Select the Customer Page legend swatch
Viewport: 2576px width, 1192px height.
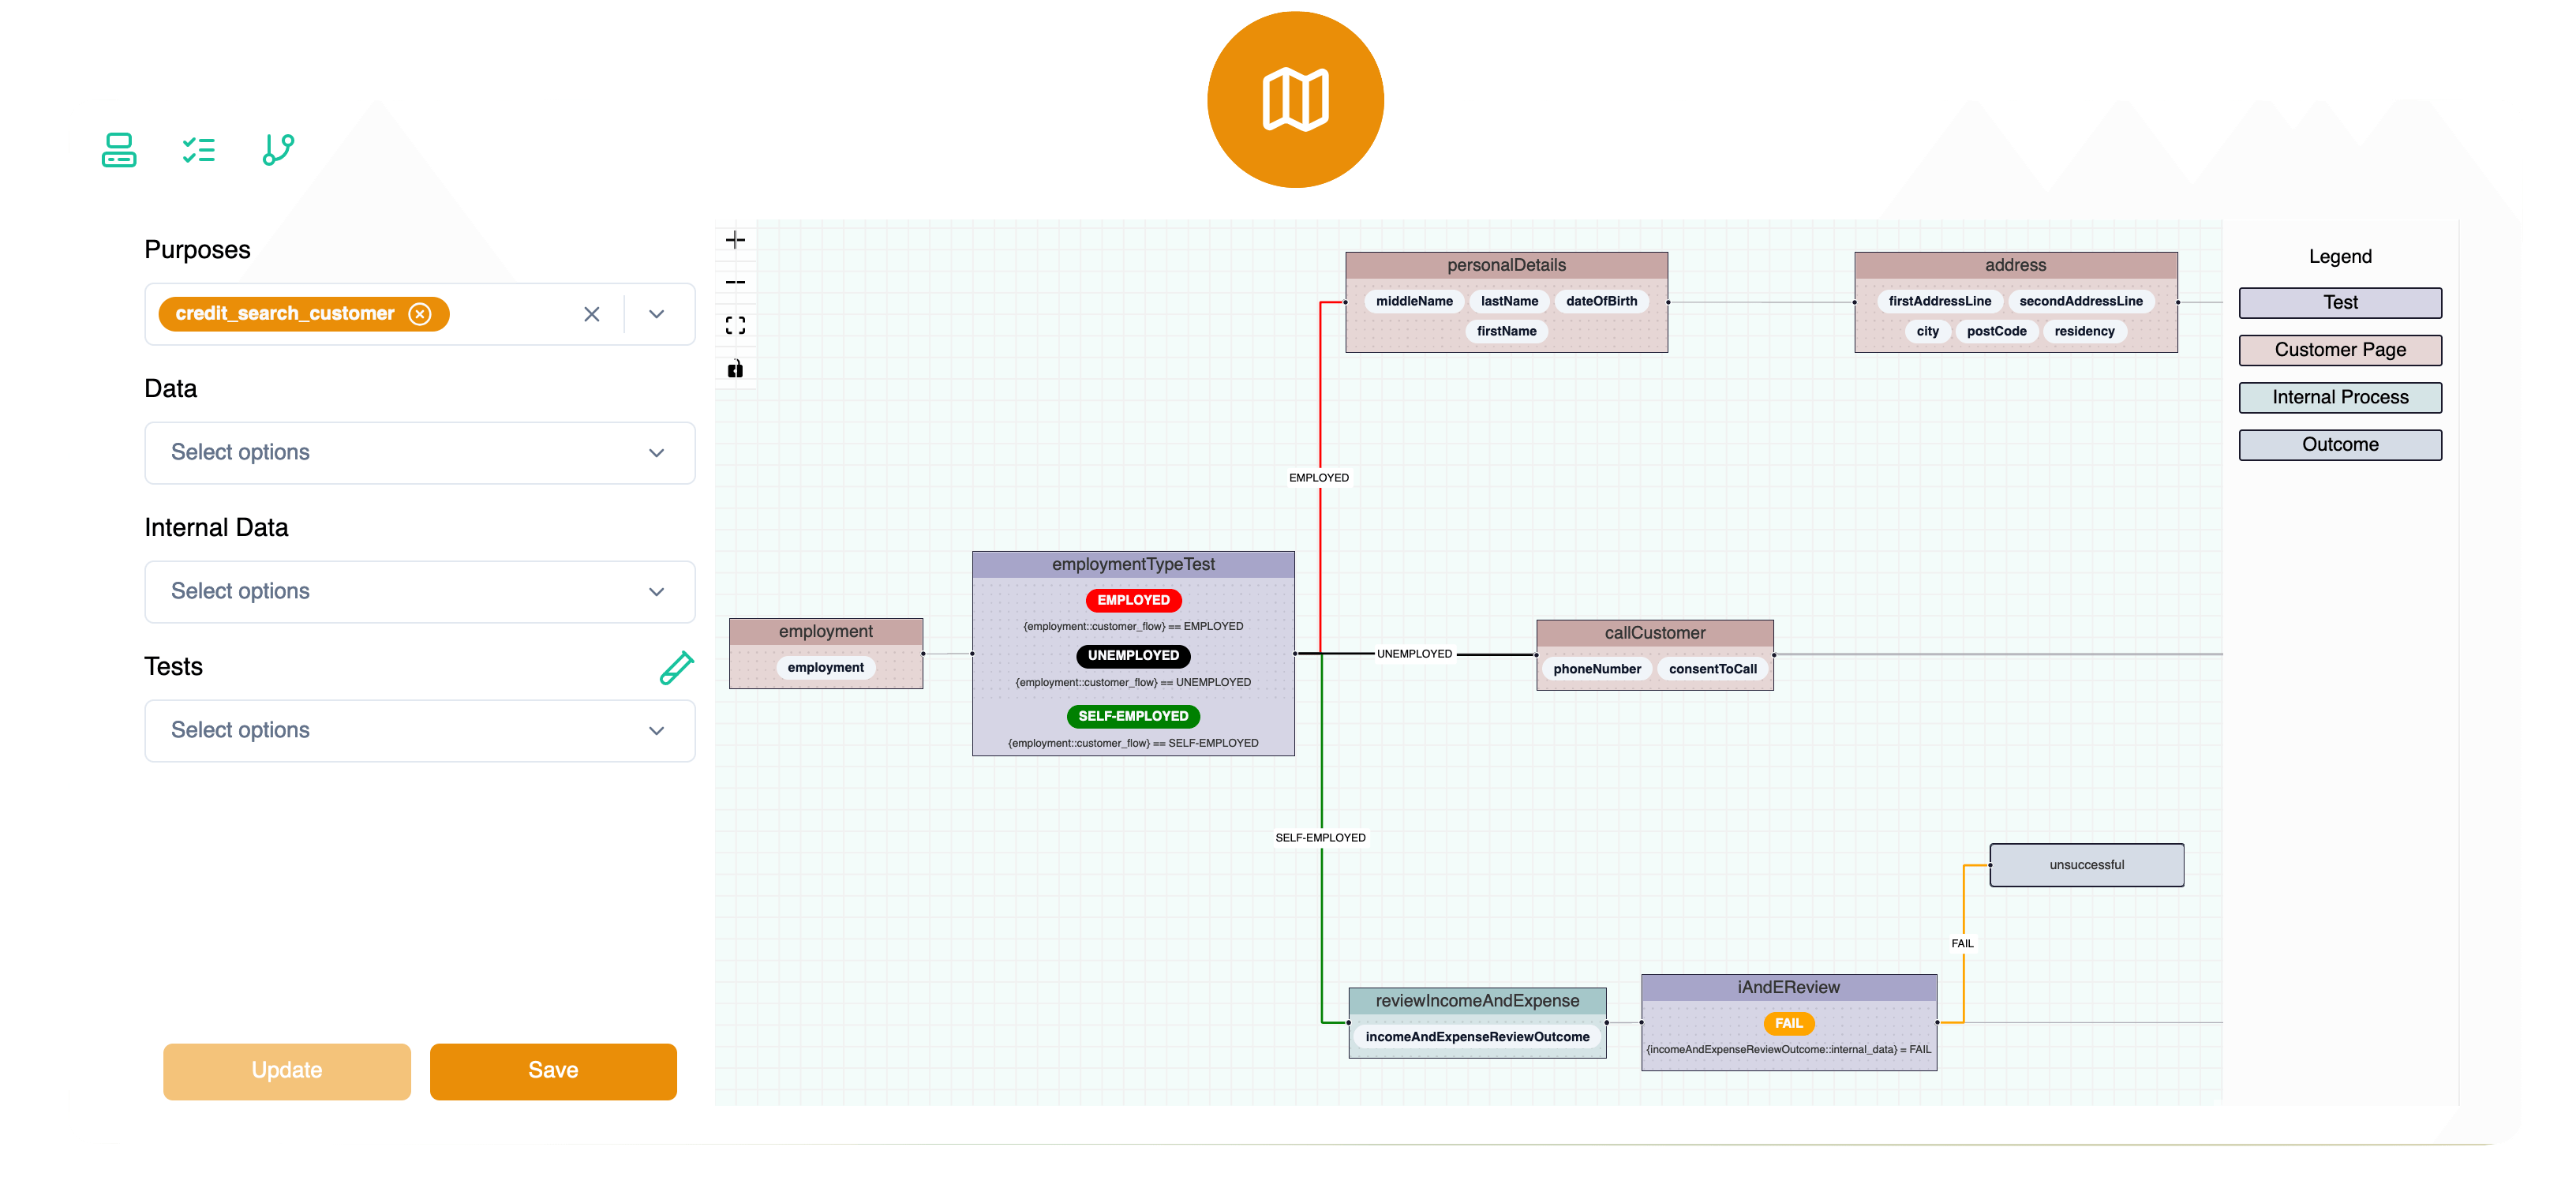pos(2340,350)
